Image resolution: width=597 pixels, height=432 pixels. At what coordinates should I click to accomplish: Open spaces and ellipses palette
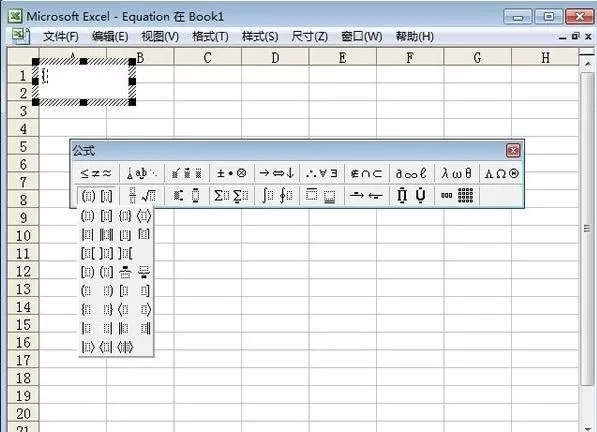click(142, 174)
